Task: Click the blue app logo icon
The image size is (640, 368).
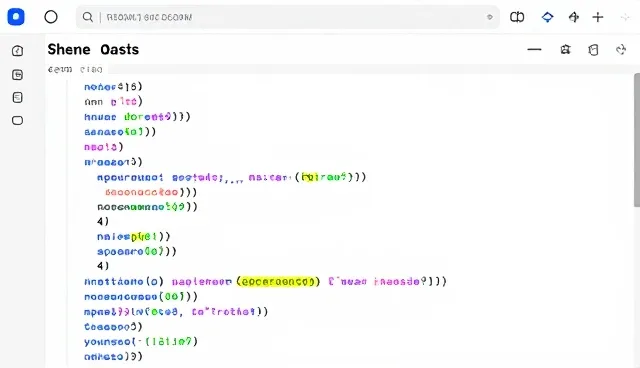Action: coord(16,17)
